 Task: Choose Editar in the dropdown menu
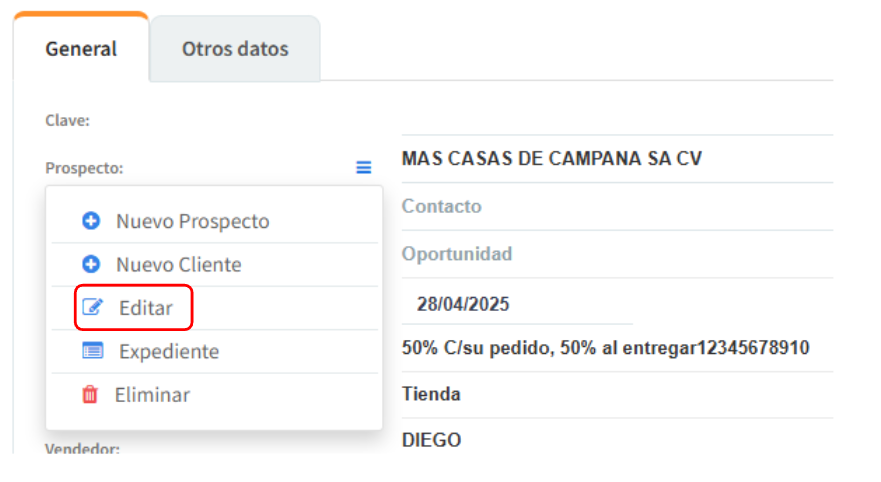click(x=145, y=308)
